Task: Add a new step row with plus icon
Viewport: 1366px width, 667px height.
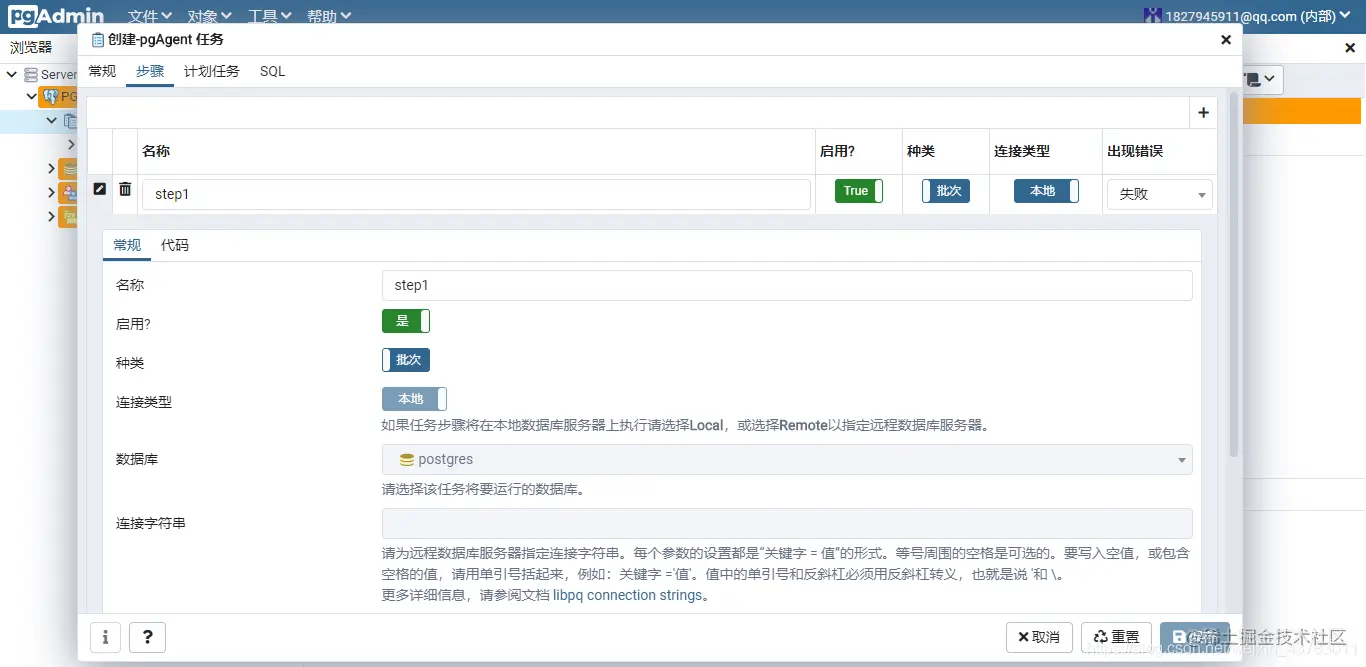Action: pos(1203,113)
